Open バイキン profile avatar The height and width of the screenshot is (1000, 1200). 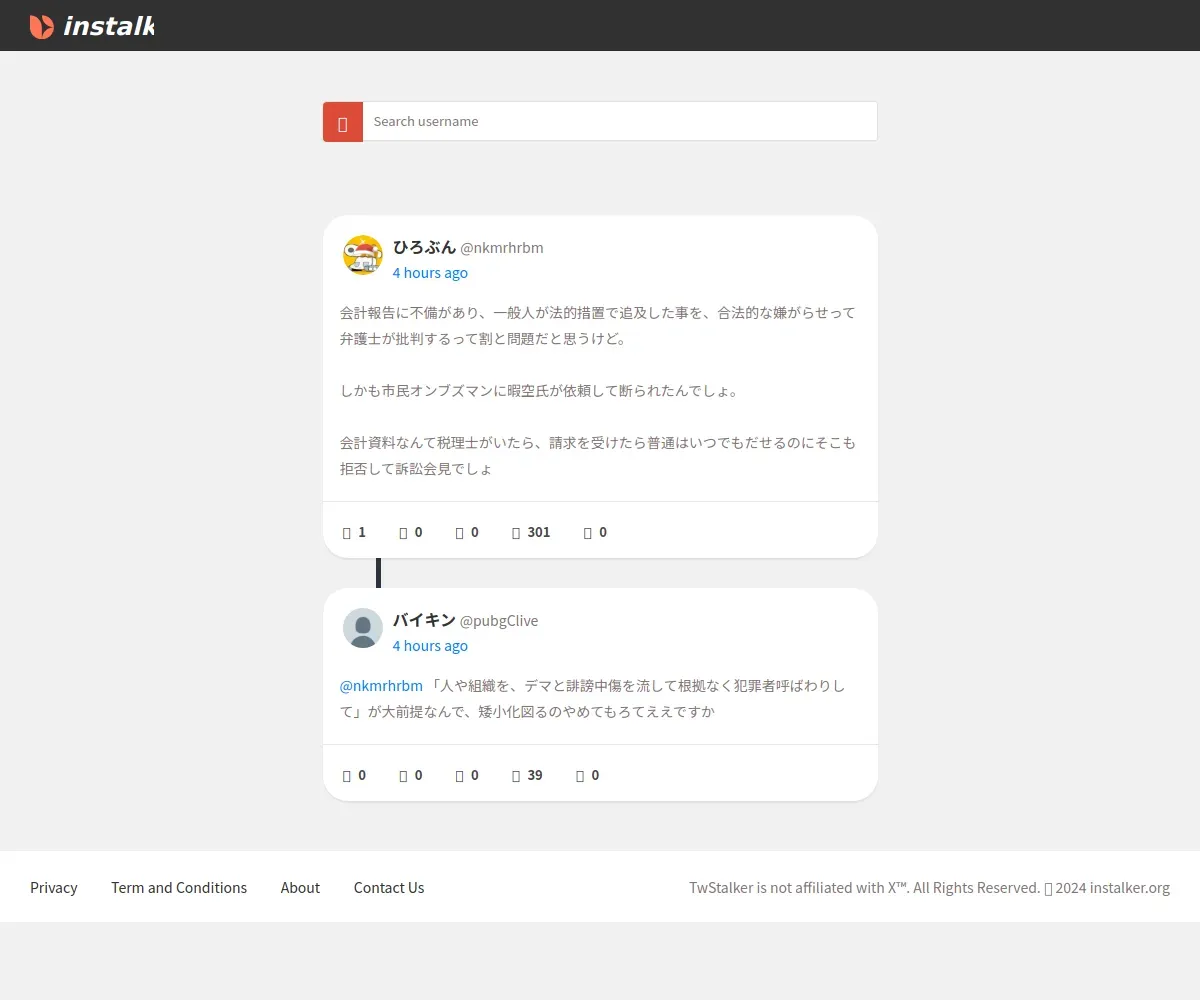tap(363, 628)
